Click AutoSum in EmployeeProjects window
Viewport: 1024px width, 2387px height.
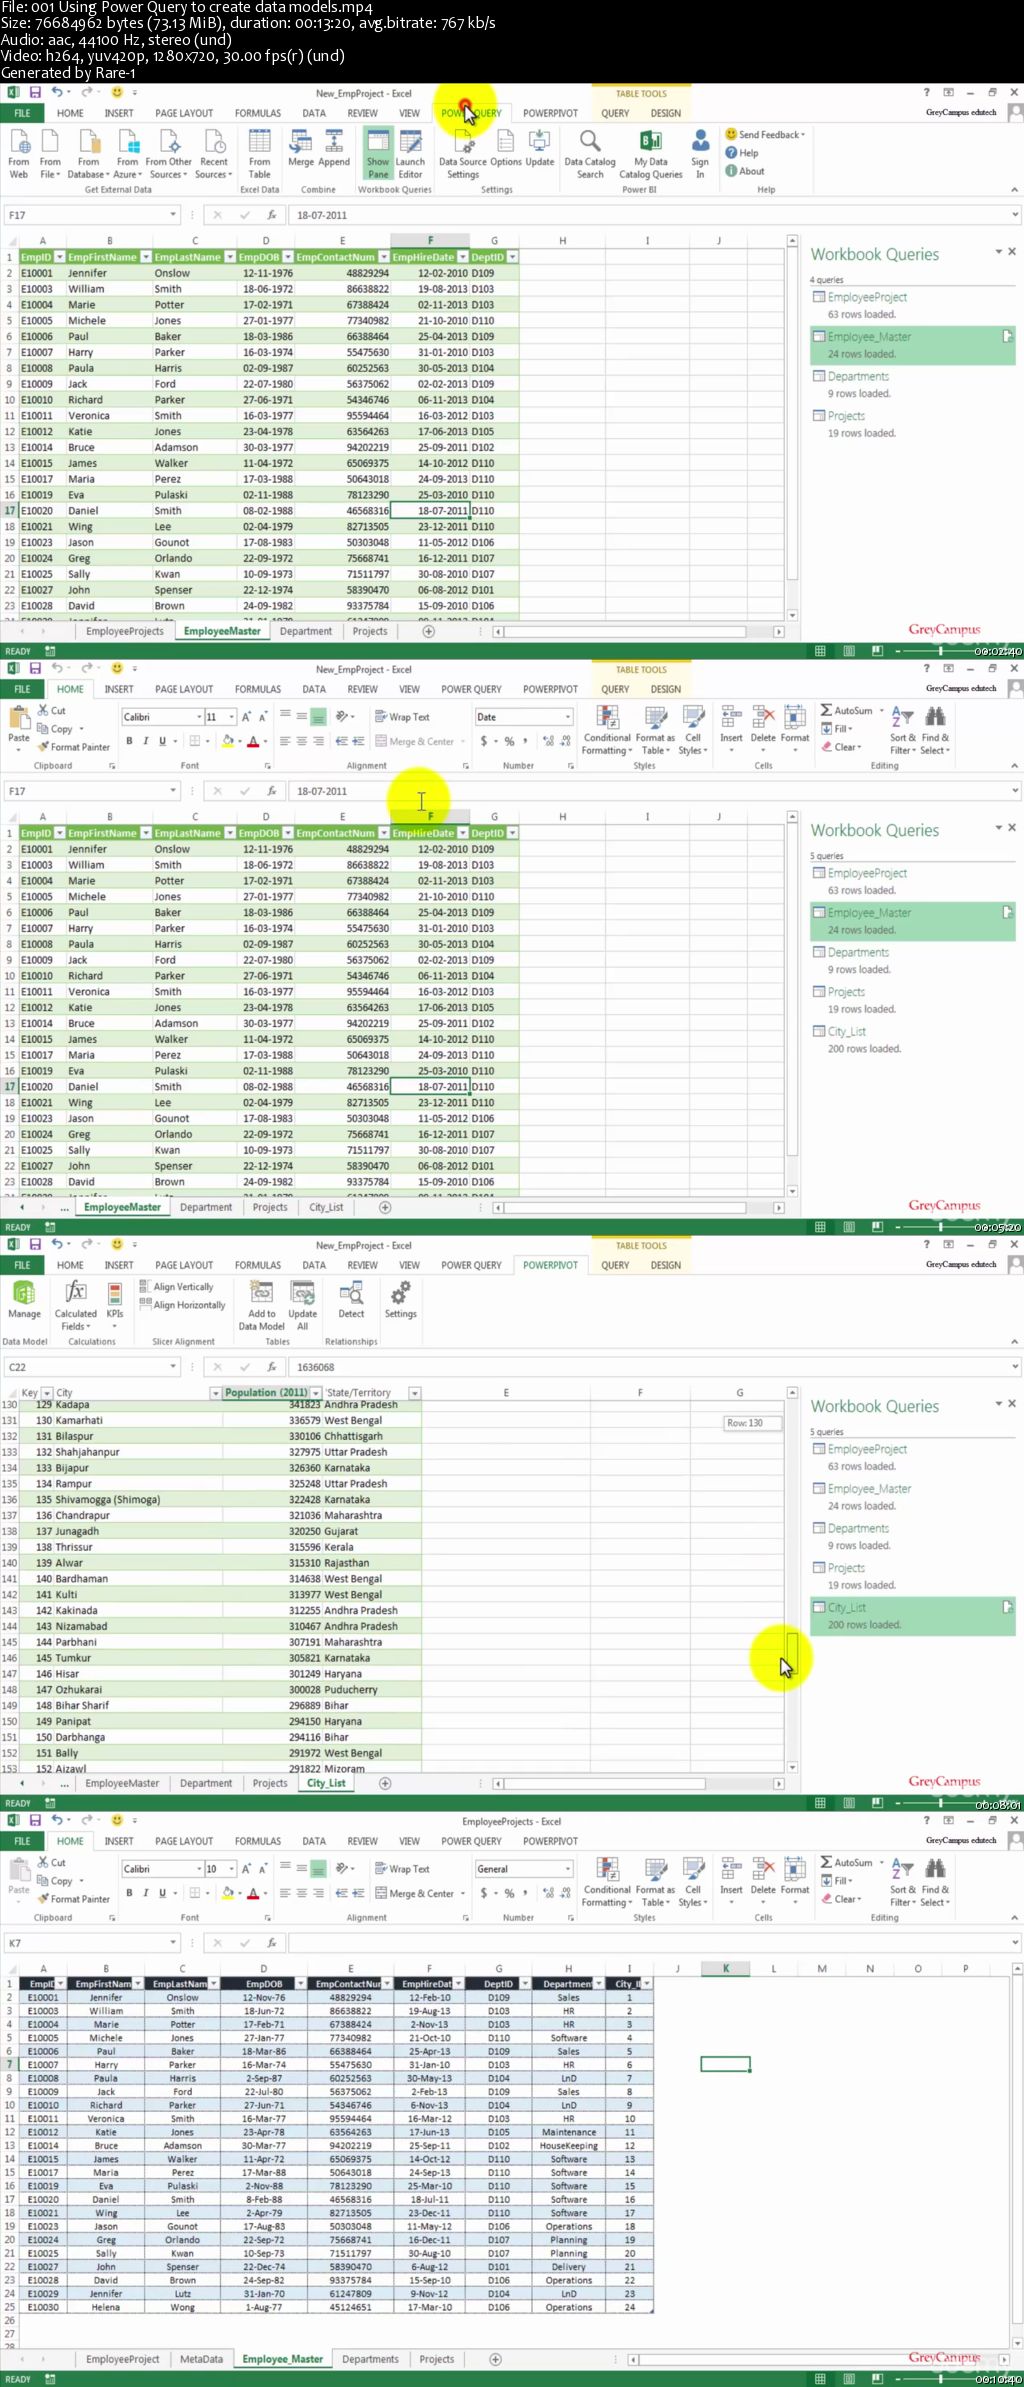pos(847,1863)
